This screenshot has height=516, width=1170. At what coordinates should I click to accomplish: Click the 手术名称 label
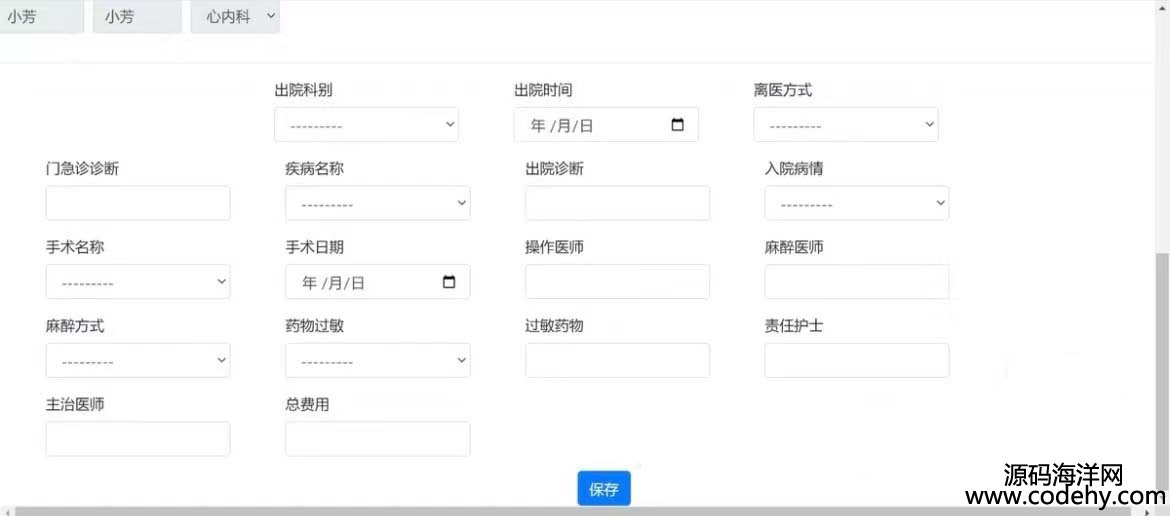75,247
